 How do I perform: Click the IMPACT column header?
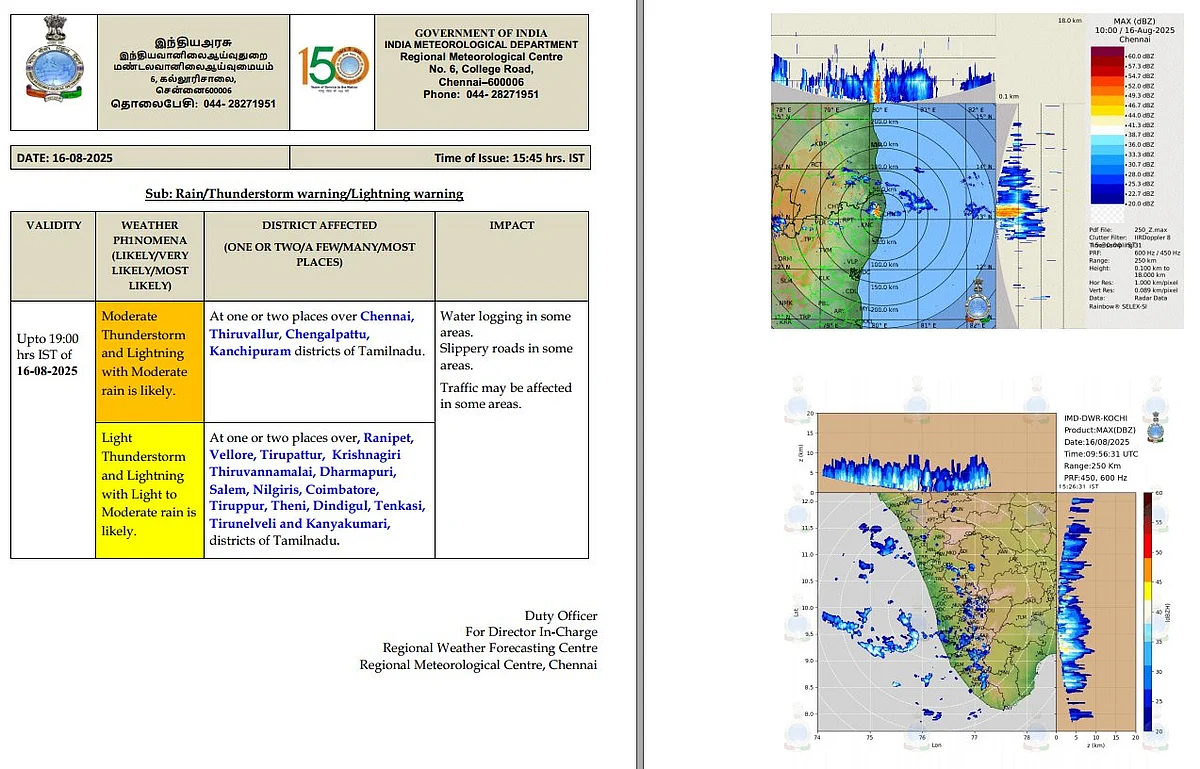[511, 225]
